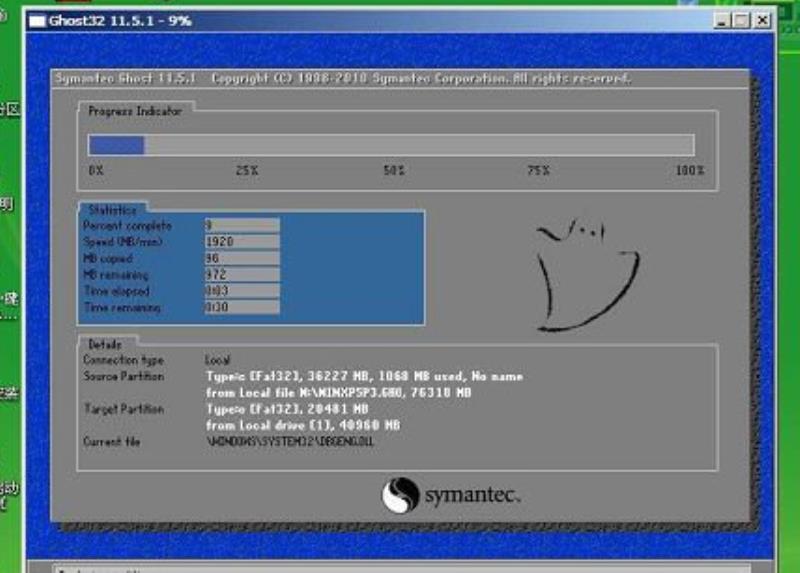Click the Type:c [Fat32], 20481 MB target line
Screen dimensions: 800x573
[x=287, y=409]
